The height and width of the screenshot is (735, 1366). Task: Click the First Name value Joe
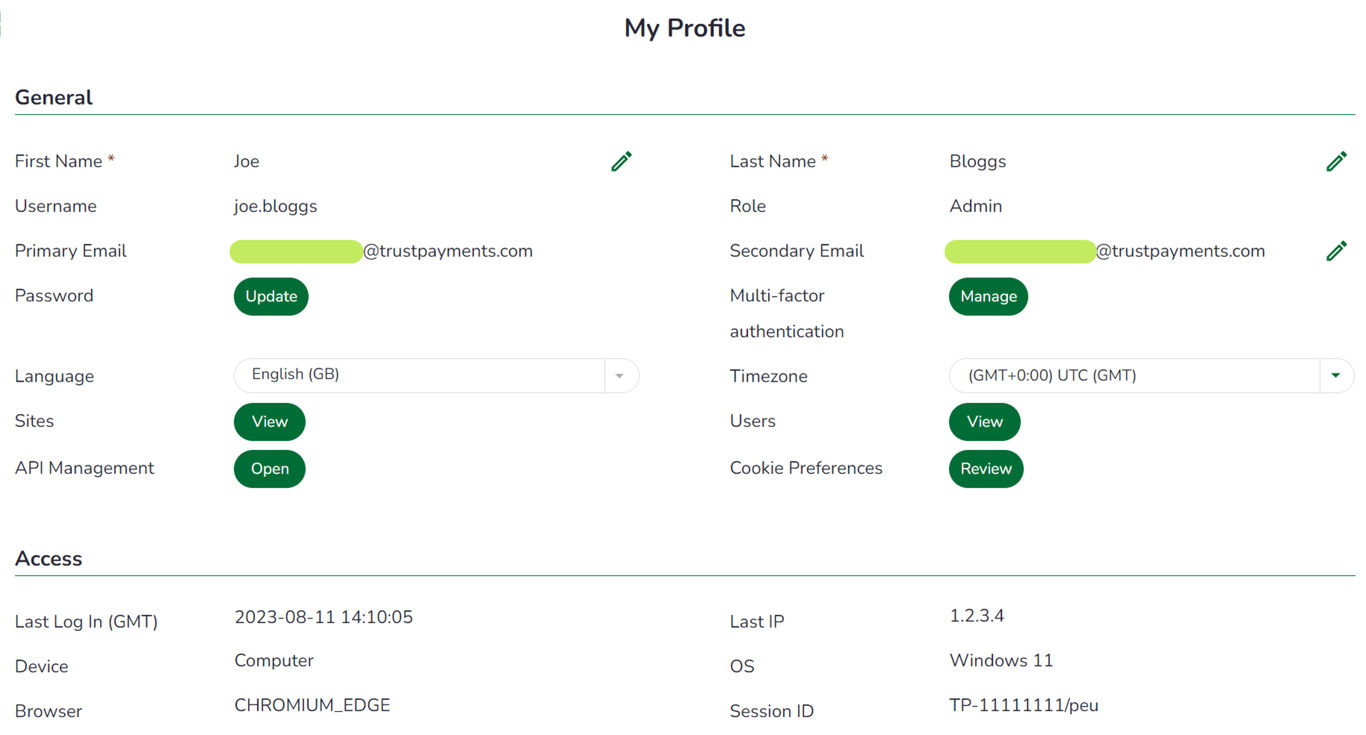coord(247,162)
